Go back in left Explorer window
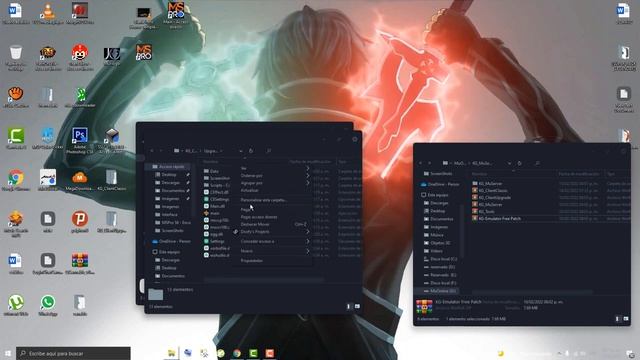Screen dimensions: 640x360 [x=151, y=151]
